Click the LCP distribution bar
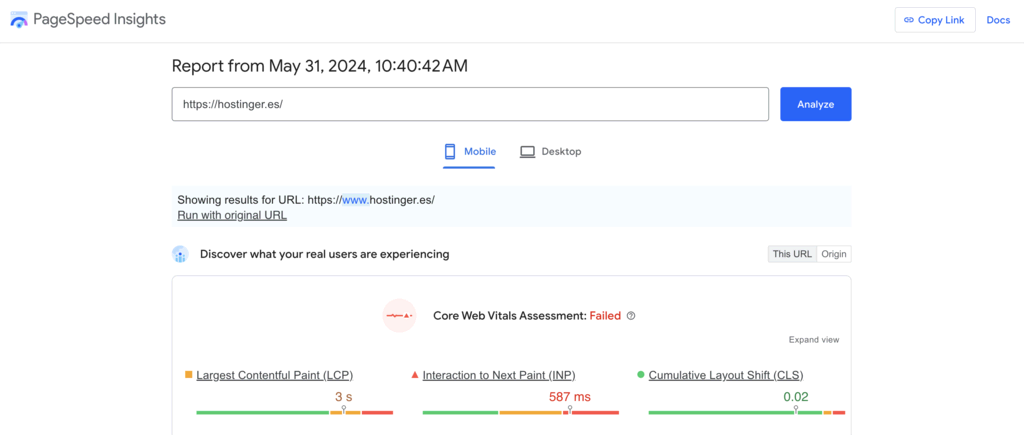The height and width of the screenshot is (435, 1024). click(x=294, y=412)
